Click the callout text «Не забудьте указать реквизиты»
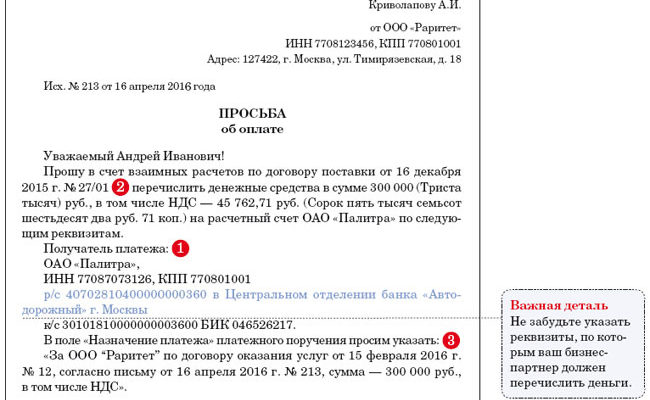 [x=568, y=320]
